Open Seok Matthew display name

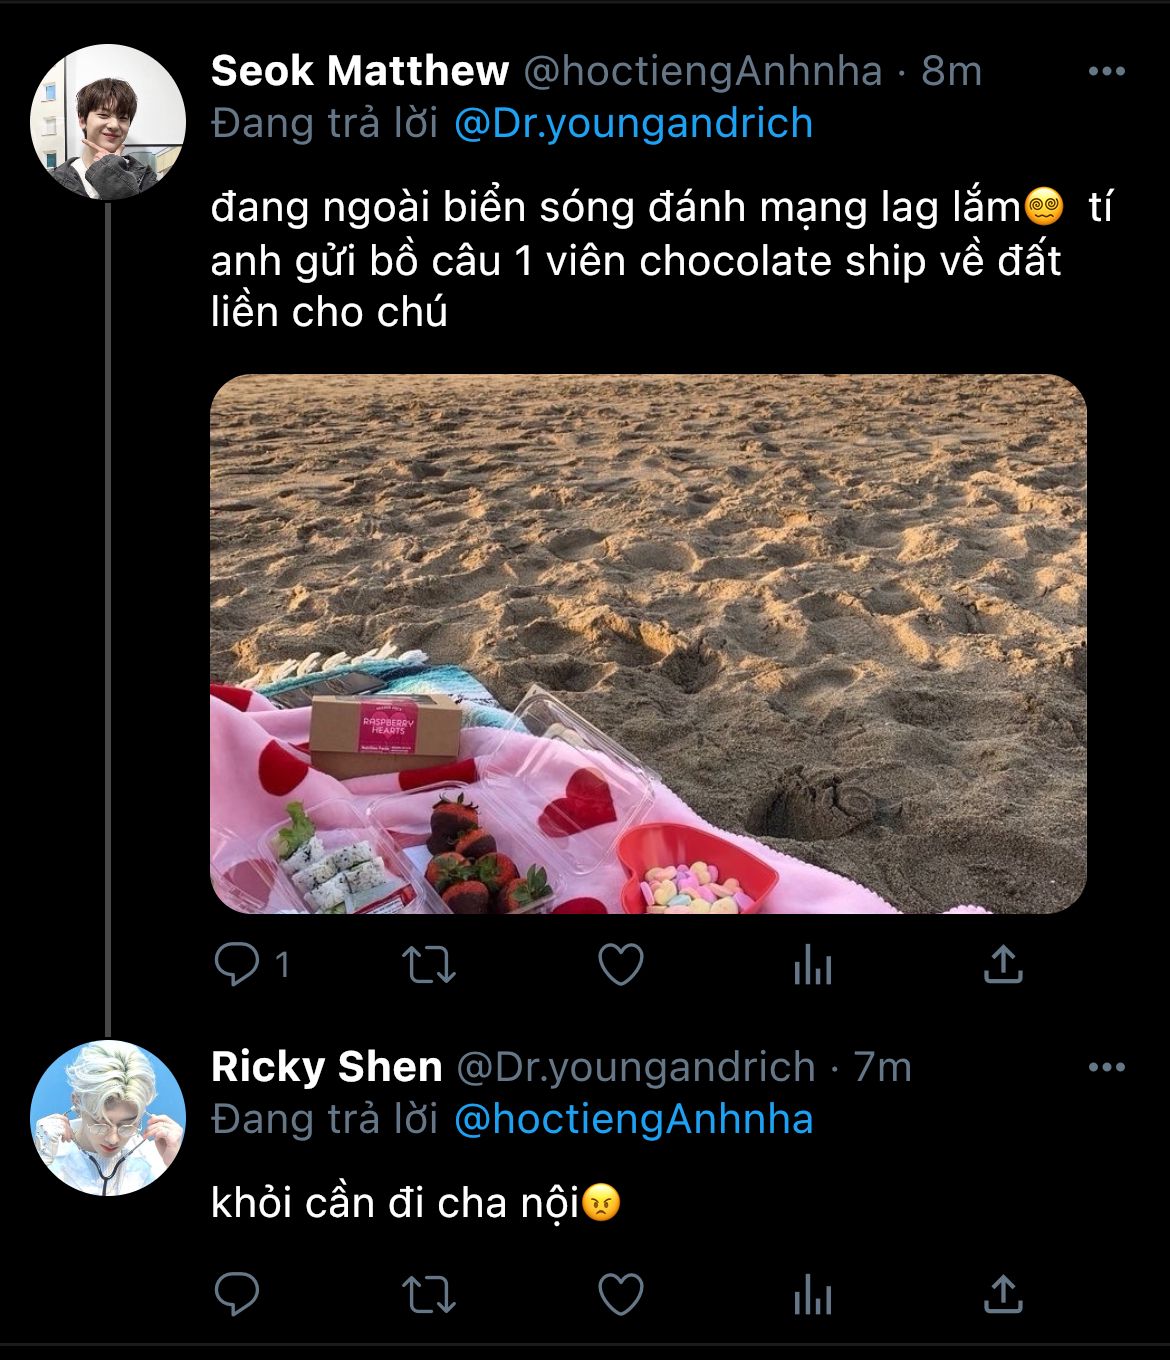(360, 72)
